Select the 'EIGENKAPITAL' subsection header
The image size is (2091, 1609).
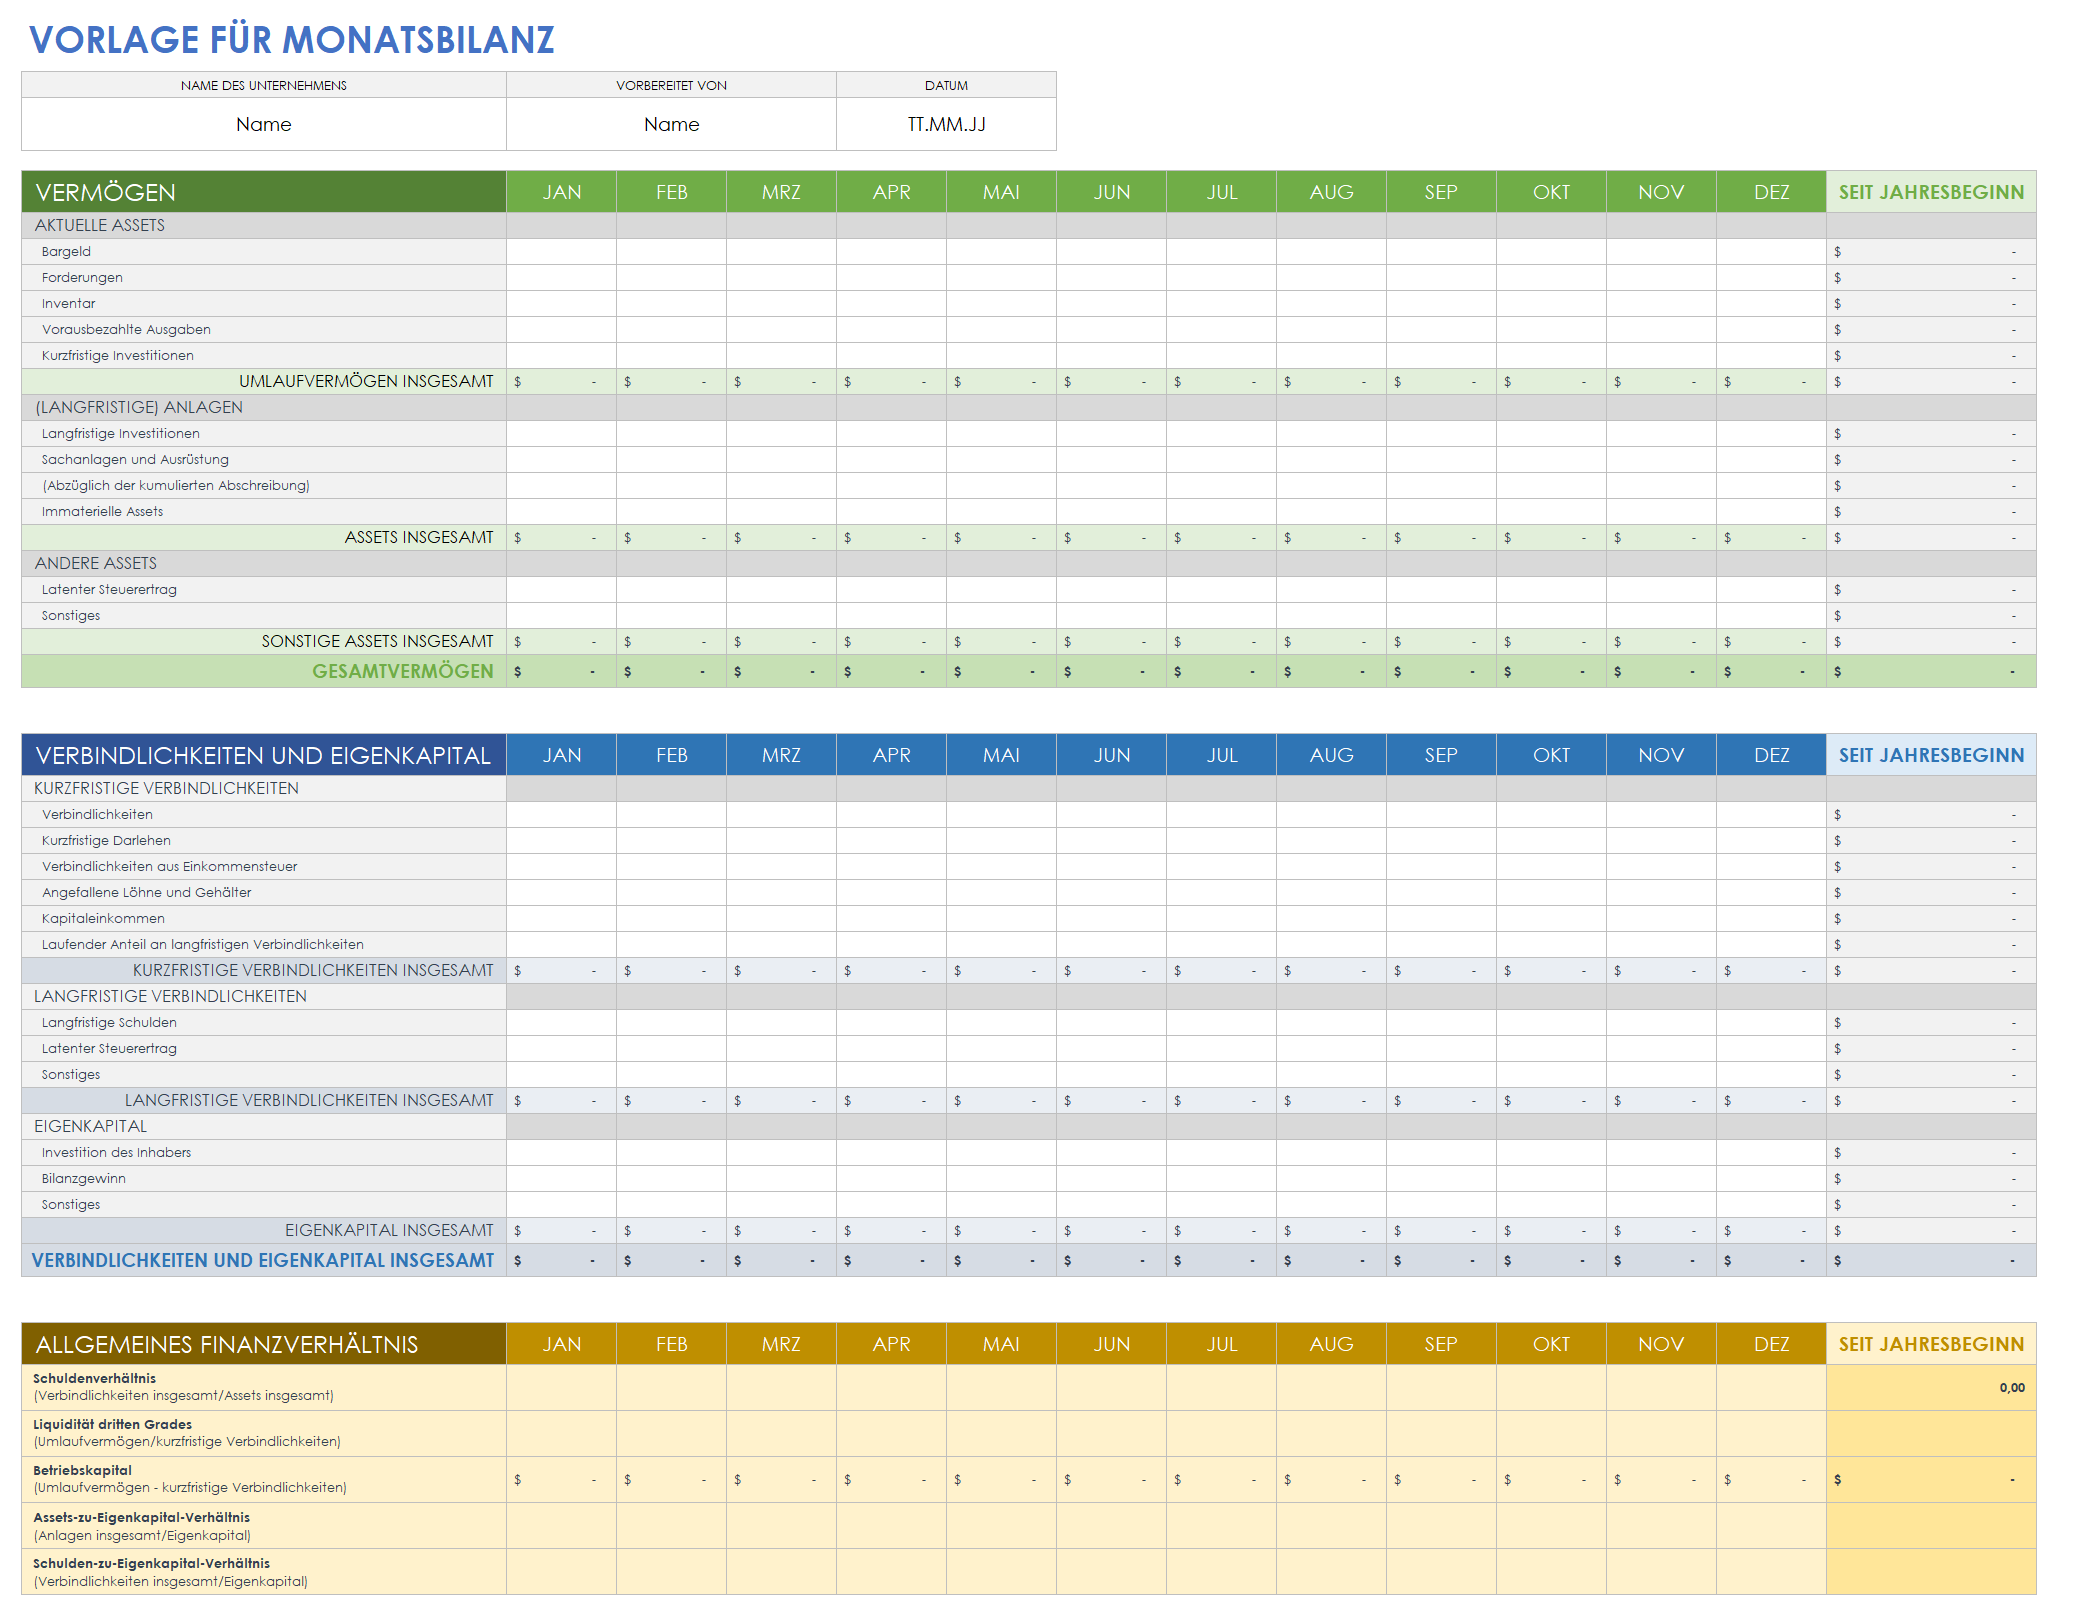[90, 1126]
